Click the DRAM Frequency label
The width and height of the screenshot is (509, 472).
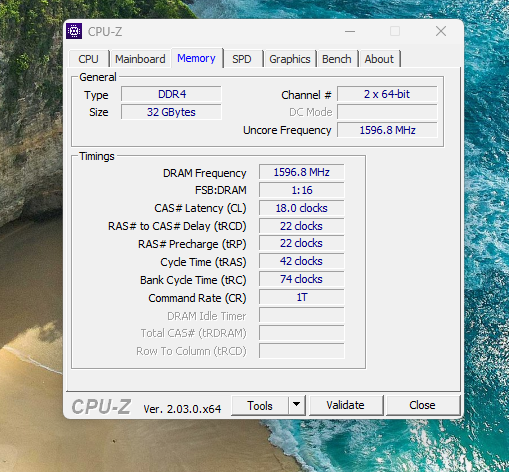coord(205,173)
